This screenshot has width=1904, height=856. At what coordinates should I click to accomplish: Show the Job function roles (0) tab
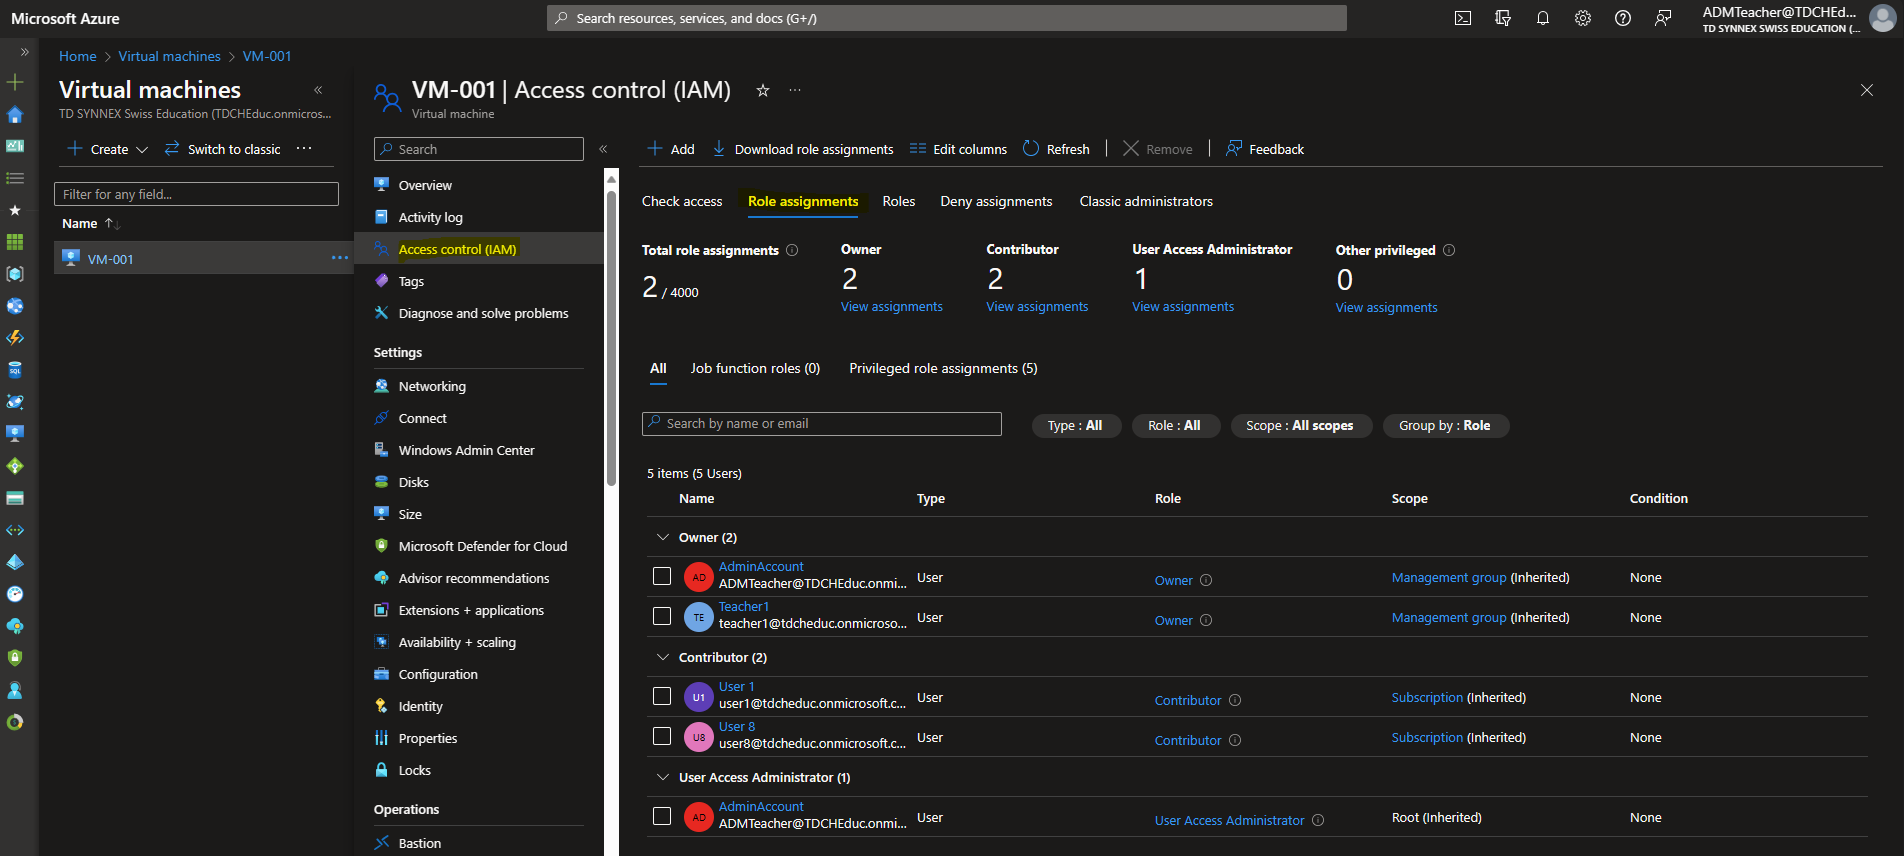click(x=755, y=368)
